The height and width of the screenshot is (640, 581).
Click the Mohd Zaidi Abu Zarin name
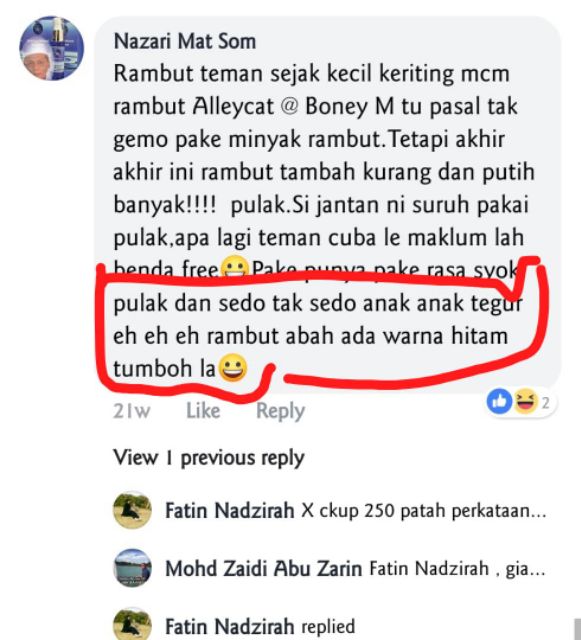[263, 568]
